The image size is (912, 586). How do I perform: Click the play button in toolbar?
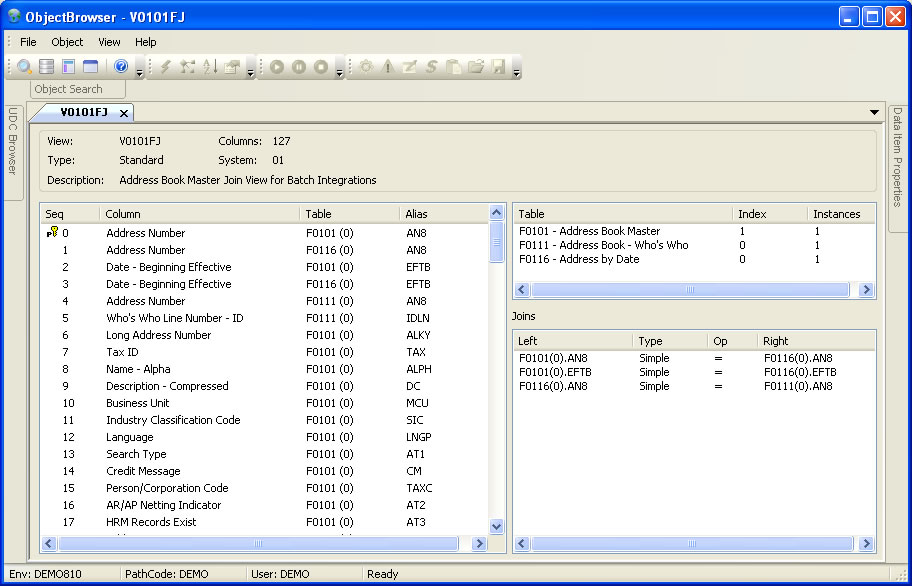[x=276, y=67]
